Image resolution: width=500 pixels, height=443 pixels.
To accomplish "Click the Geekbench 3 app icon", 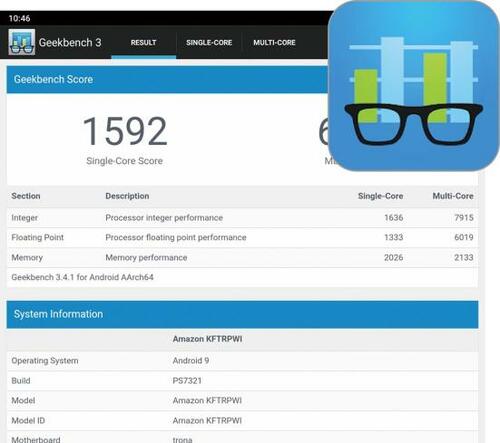I will (x=22, y=42).
